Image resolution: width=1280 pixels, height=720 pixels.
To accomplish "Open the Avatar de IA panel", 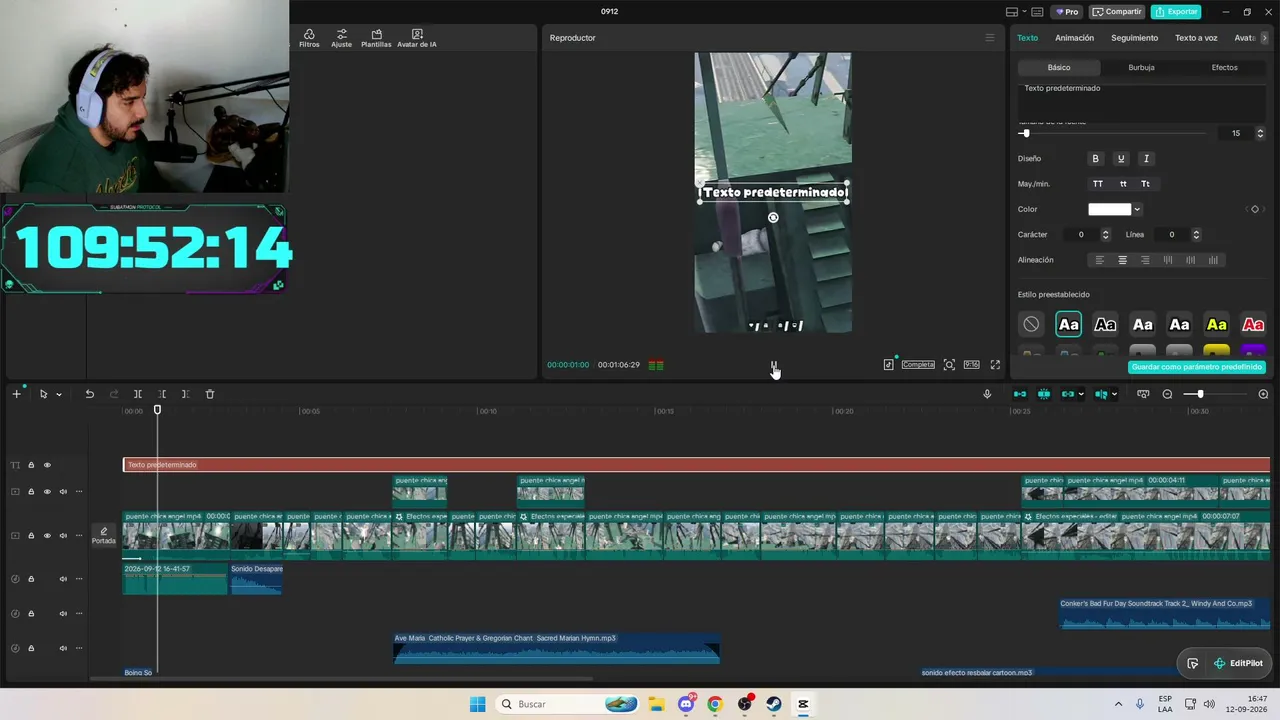I will pyautogui.click(x=416, y=38).
